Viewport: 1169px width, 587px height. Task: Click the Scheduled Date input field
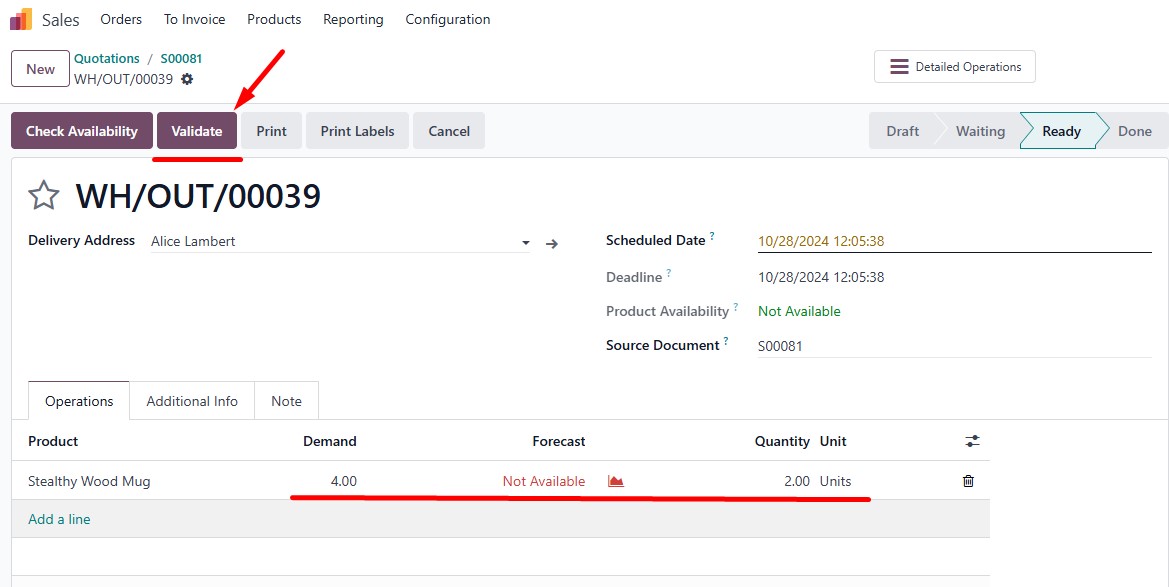(954, 241)
